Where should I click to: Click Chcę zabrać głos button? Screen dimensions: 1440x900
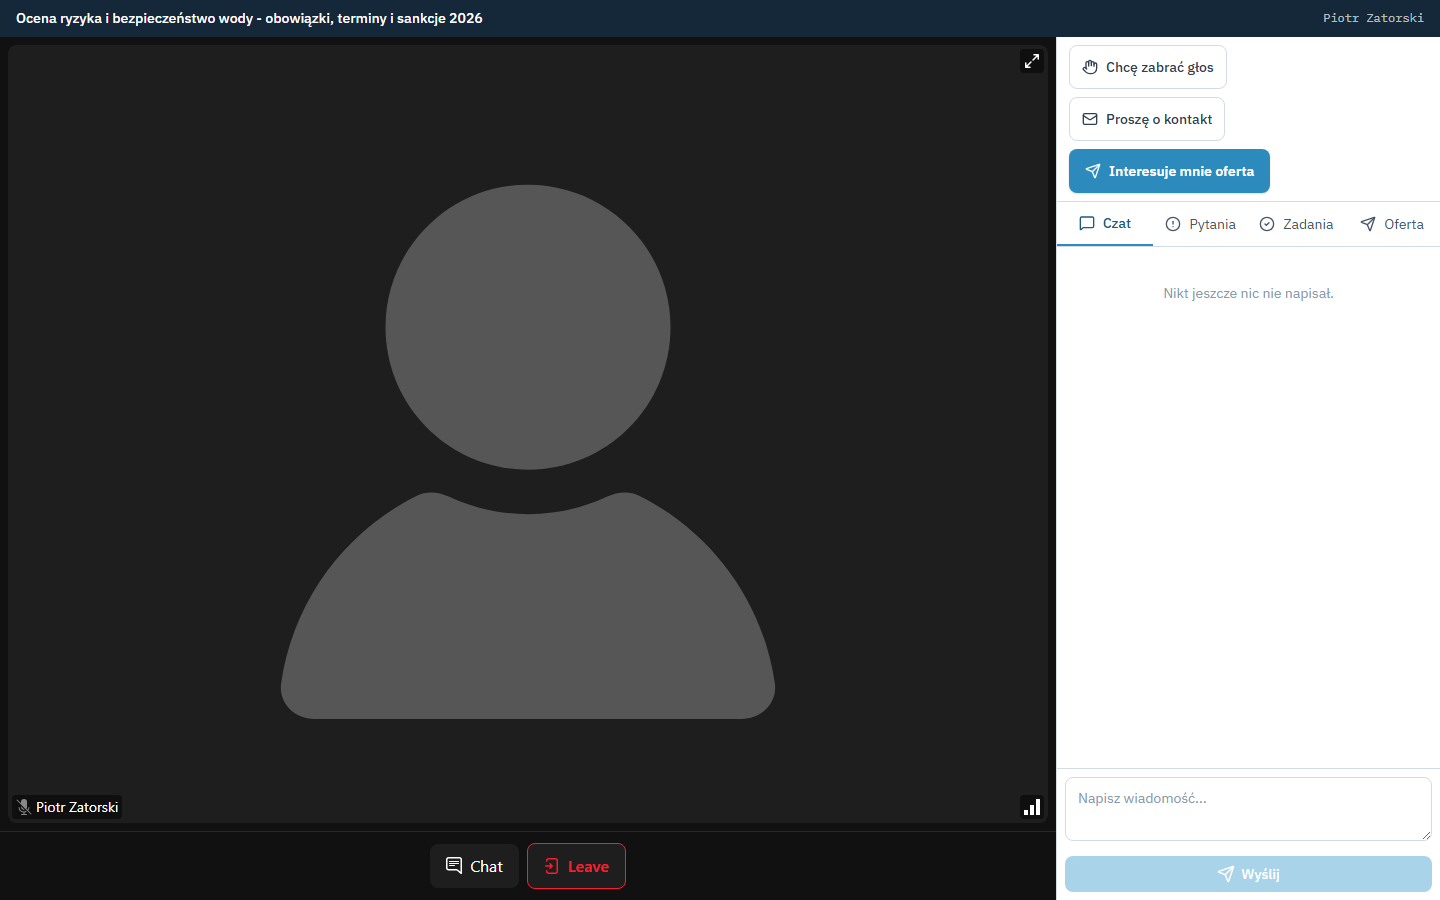1148,67
